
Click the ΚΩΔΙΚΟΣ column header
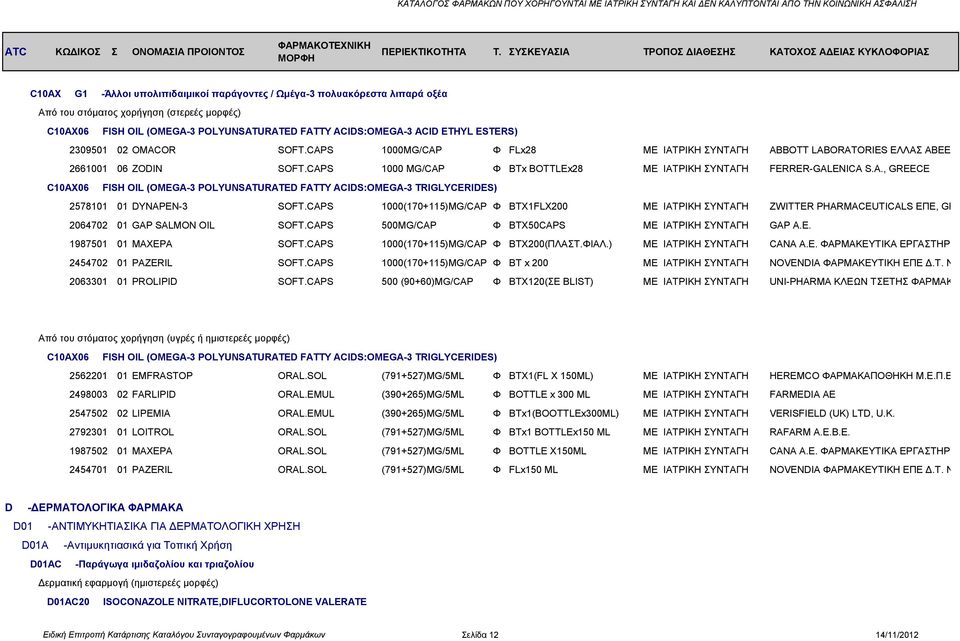(x=78, y=52)
